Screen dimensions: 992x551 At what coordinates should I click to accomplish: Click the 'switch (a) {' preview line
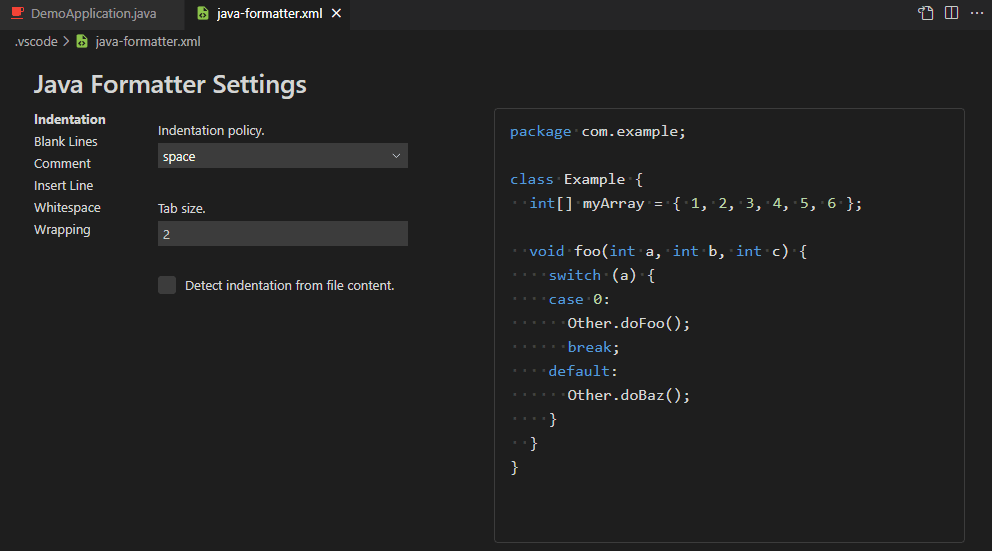click(602, 276)
